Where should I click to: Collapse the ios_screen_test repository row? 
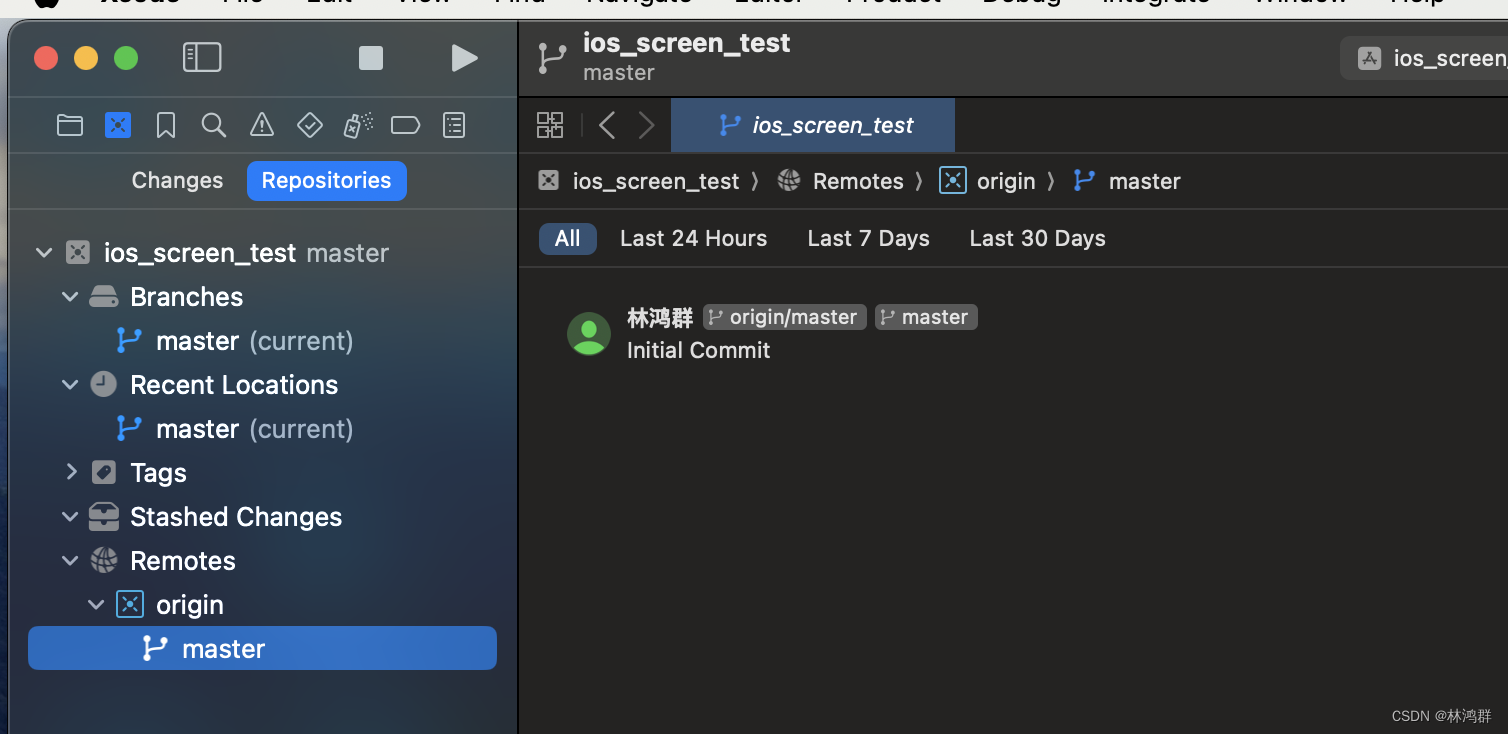coord(44,253)
